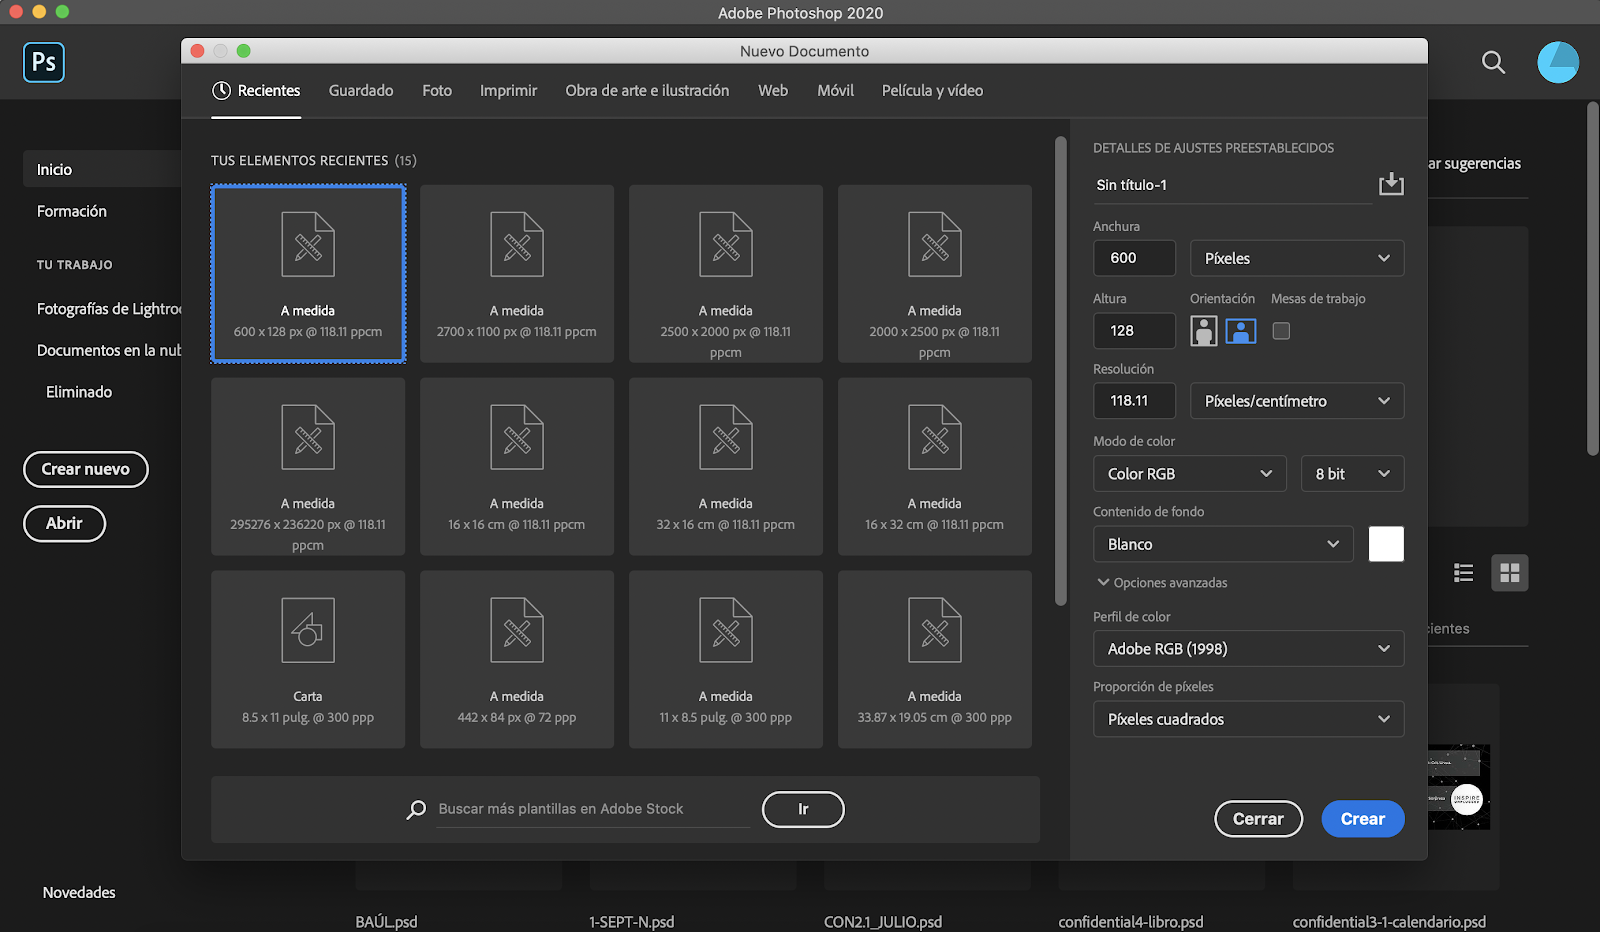The height and width of the screenshot is (932, 1600).
Task: Open the CON2.1_JULIO.psd recent file
Action: (x=883, y=922)
